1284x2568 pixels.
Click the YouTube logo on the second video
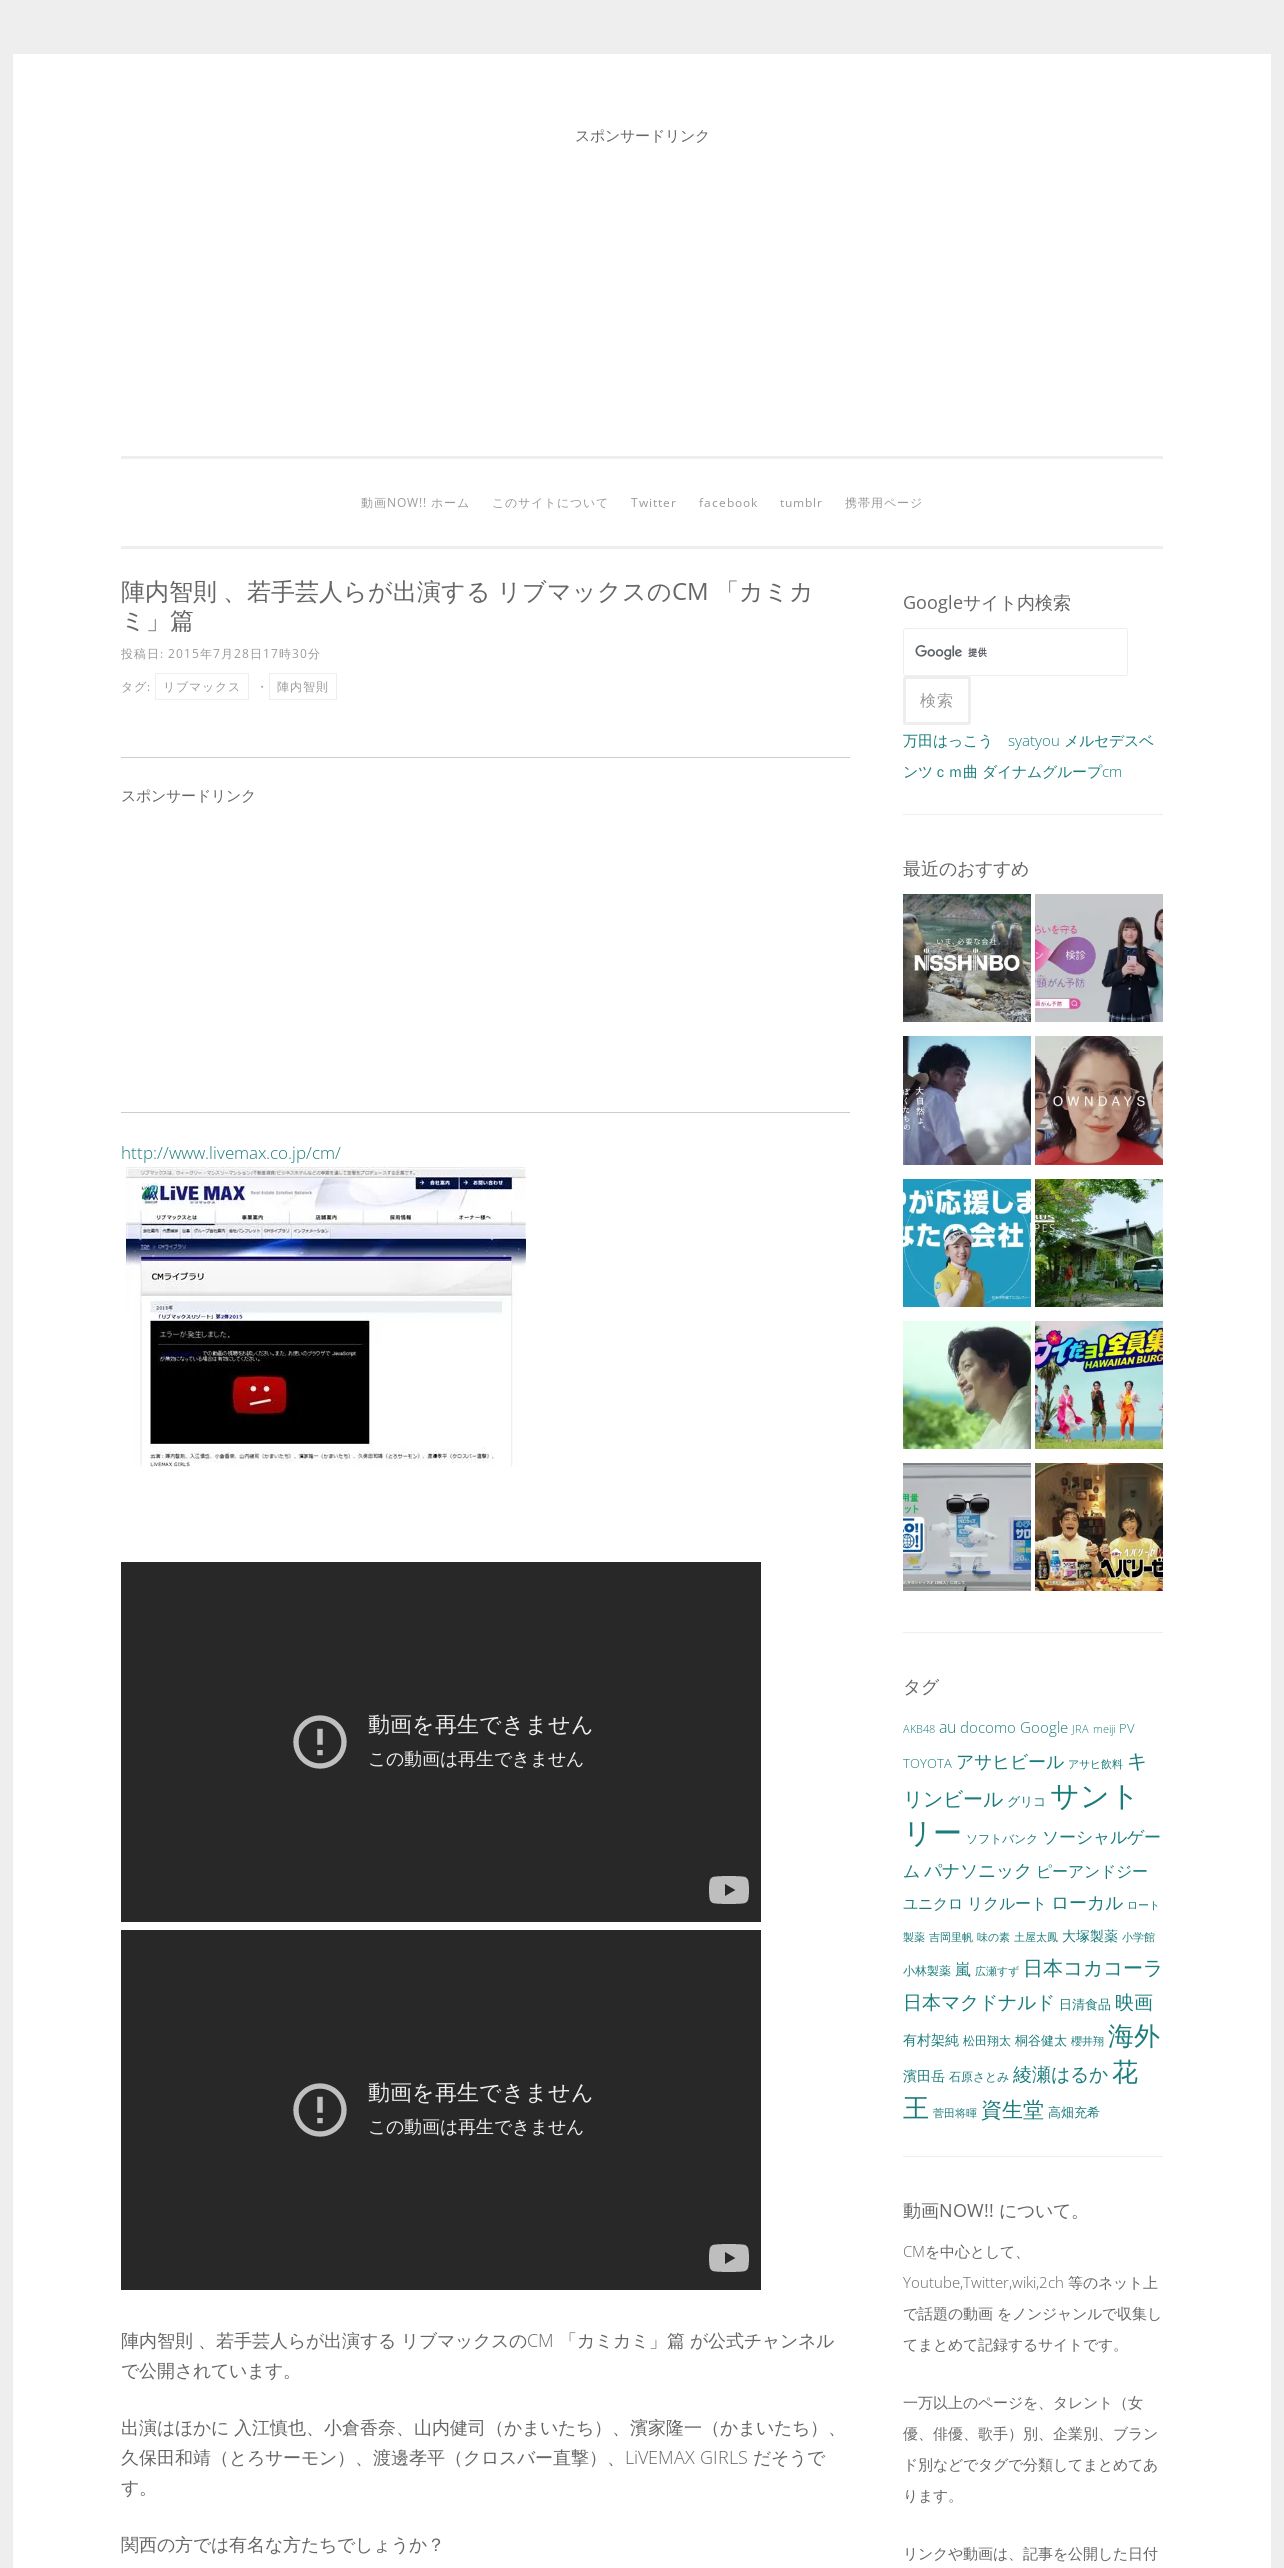click(729, 2258)
